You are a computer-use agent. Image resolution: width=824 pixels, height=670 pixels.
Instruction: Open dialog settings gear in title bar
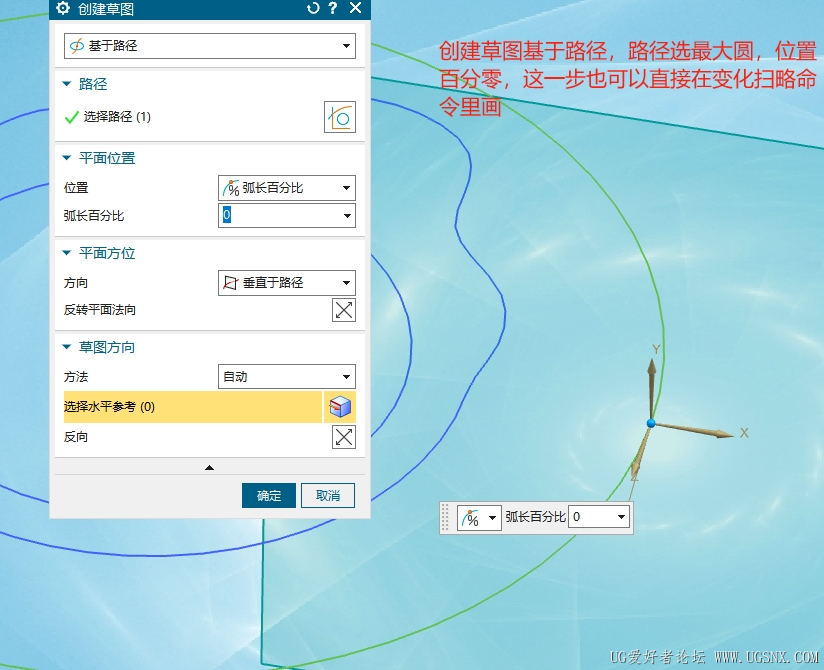(x=63, y=8)
